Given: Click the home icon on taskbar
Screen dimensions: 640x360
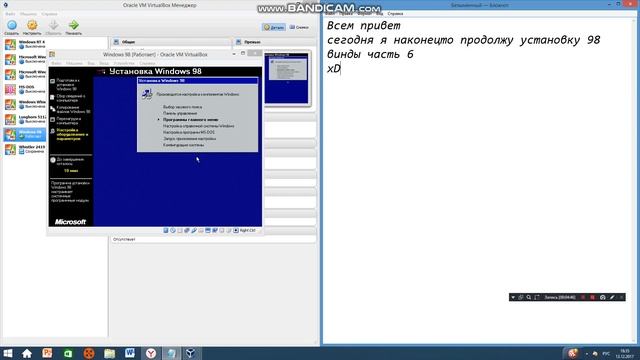Looking at the screenshot, I should point(27,353).
